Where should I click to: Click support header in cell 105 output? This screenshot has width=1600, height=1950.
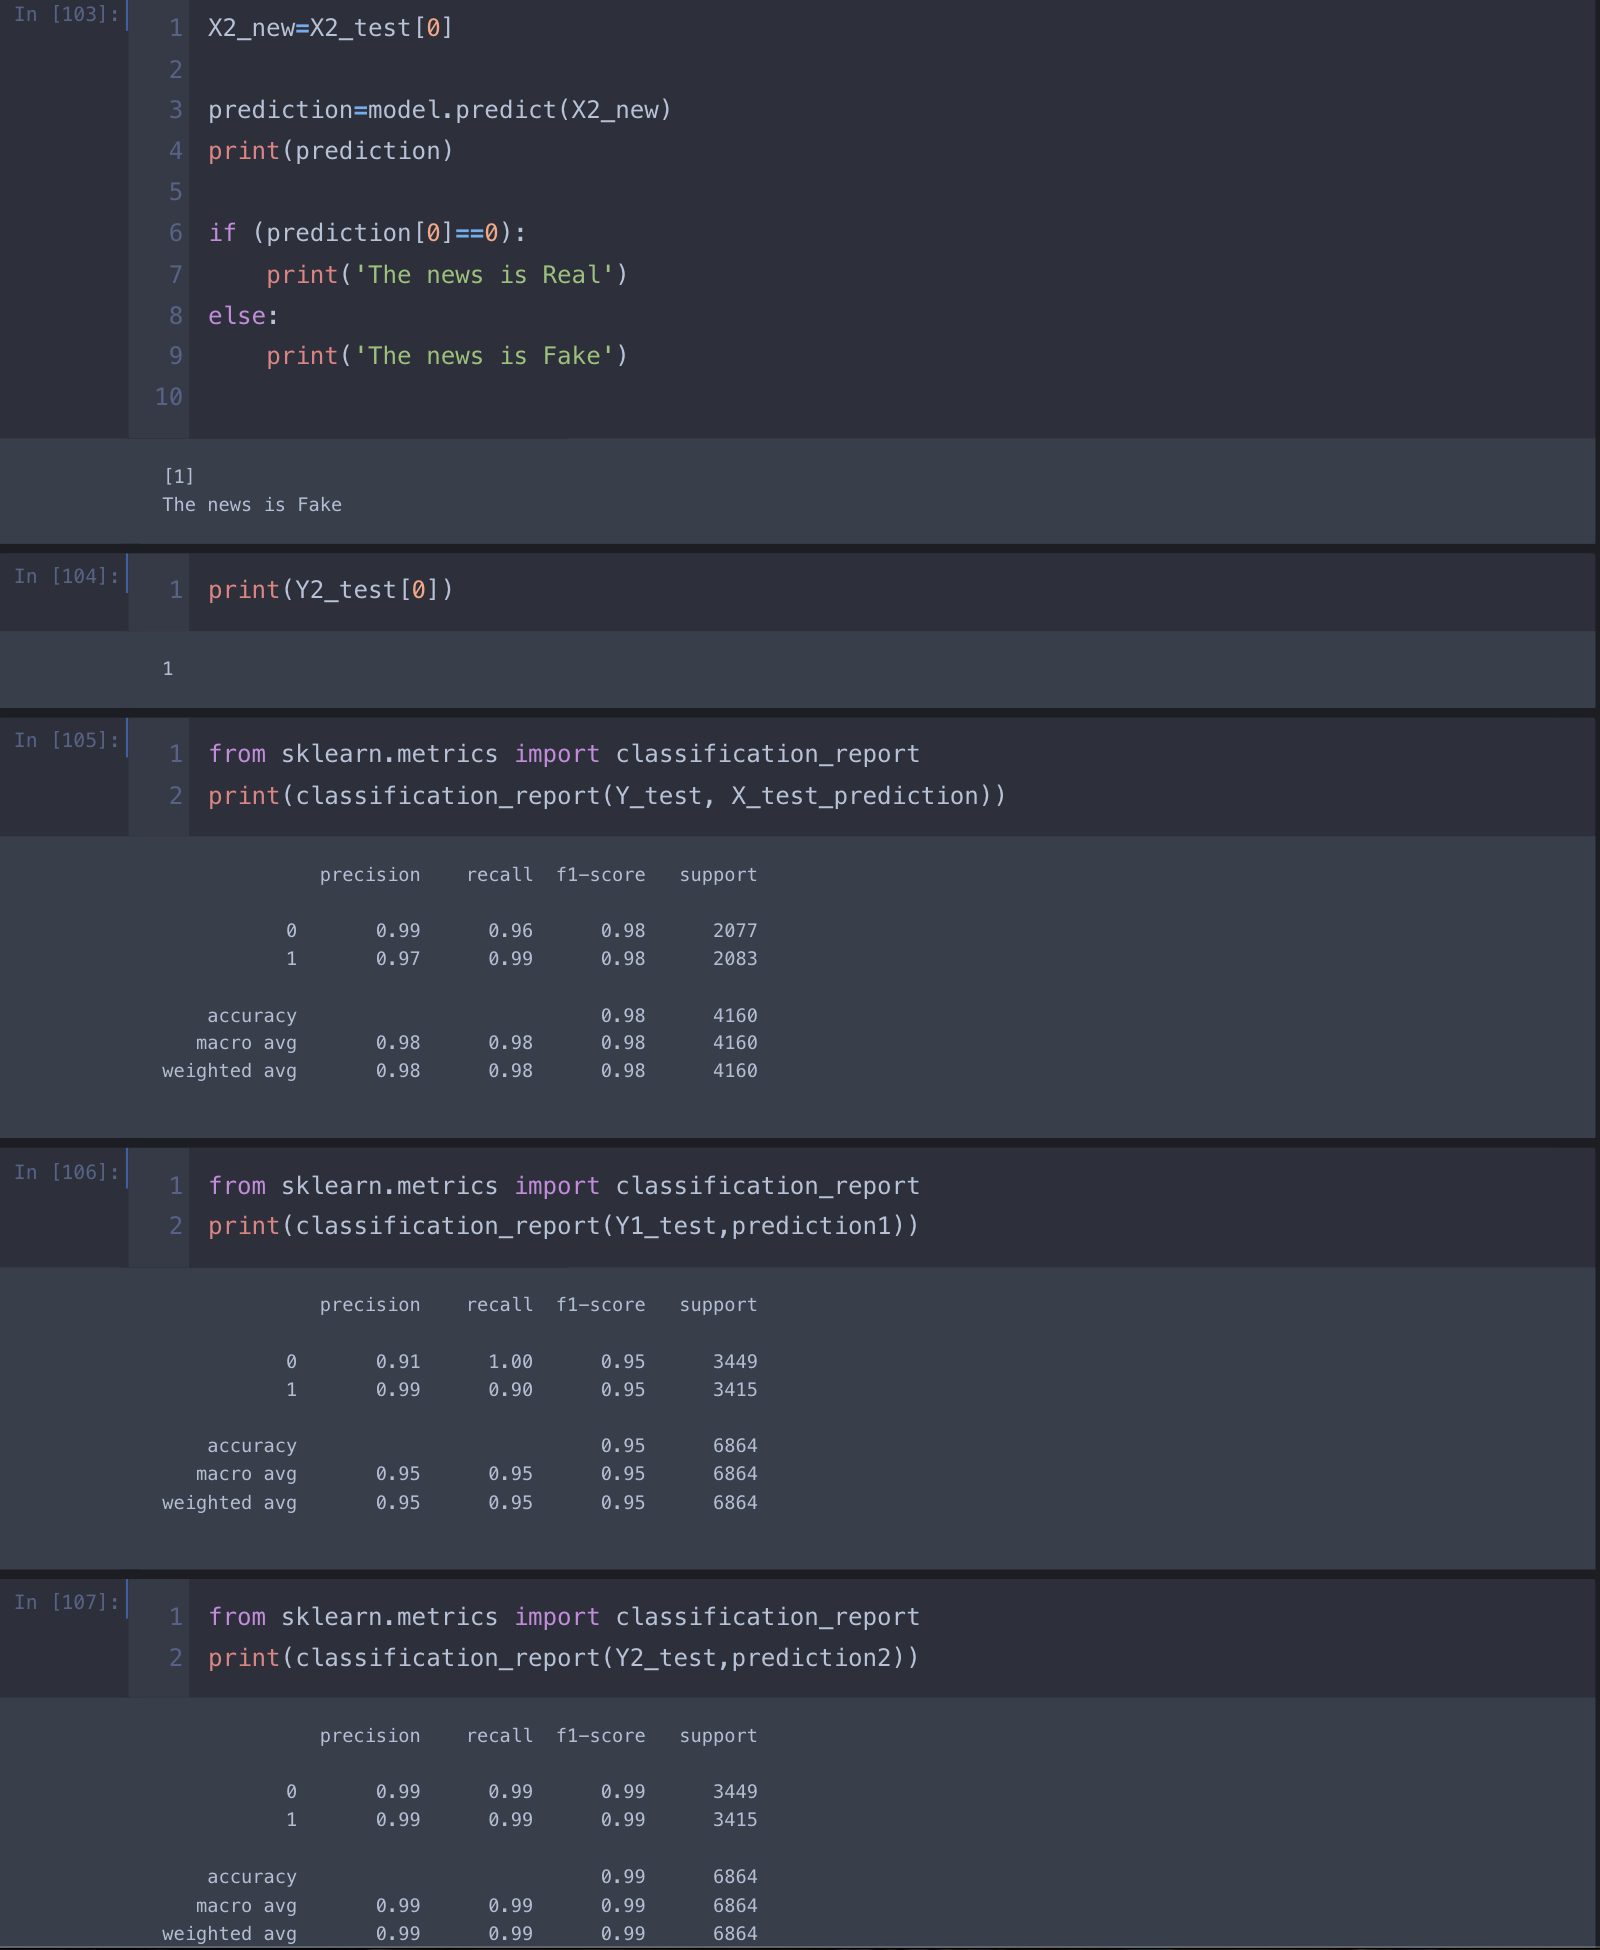(718, 875)
